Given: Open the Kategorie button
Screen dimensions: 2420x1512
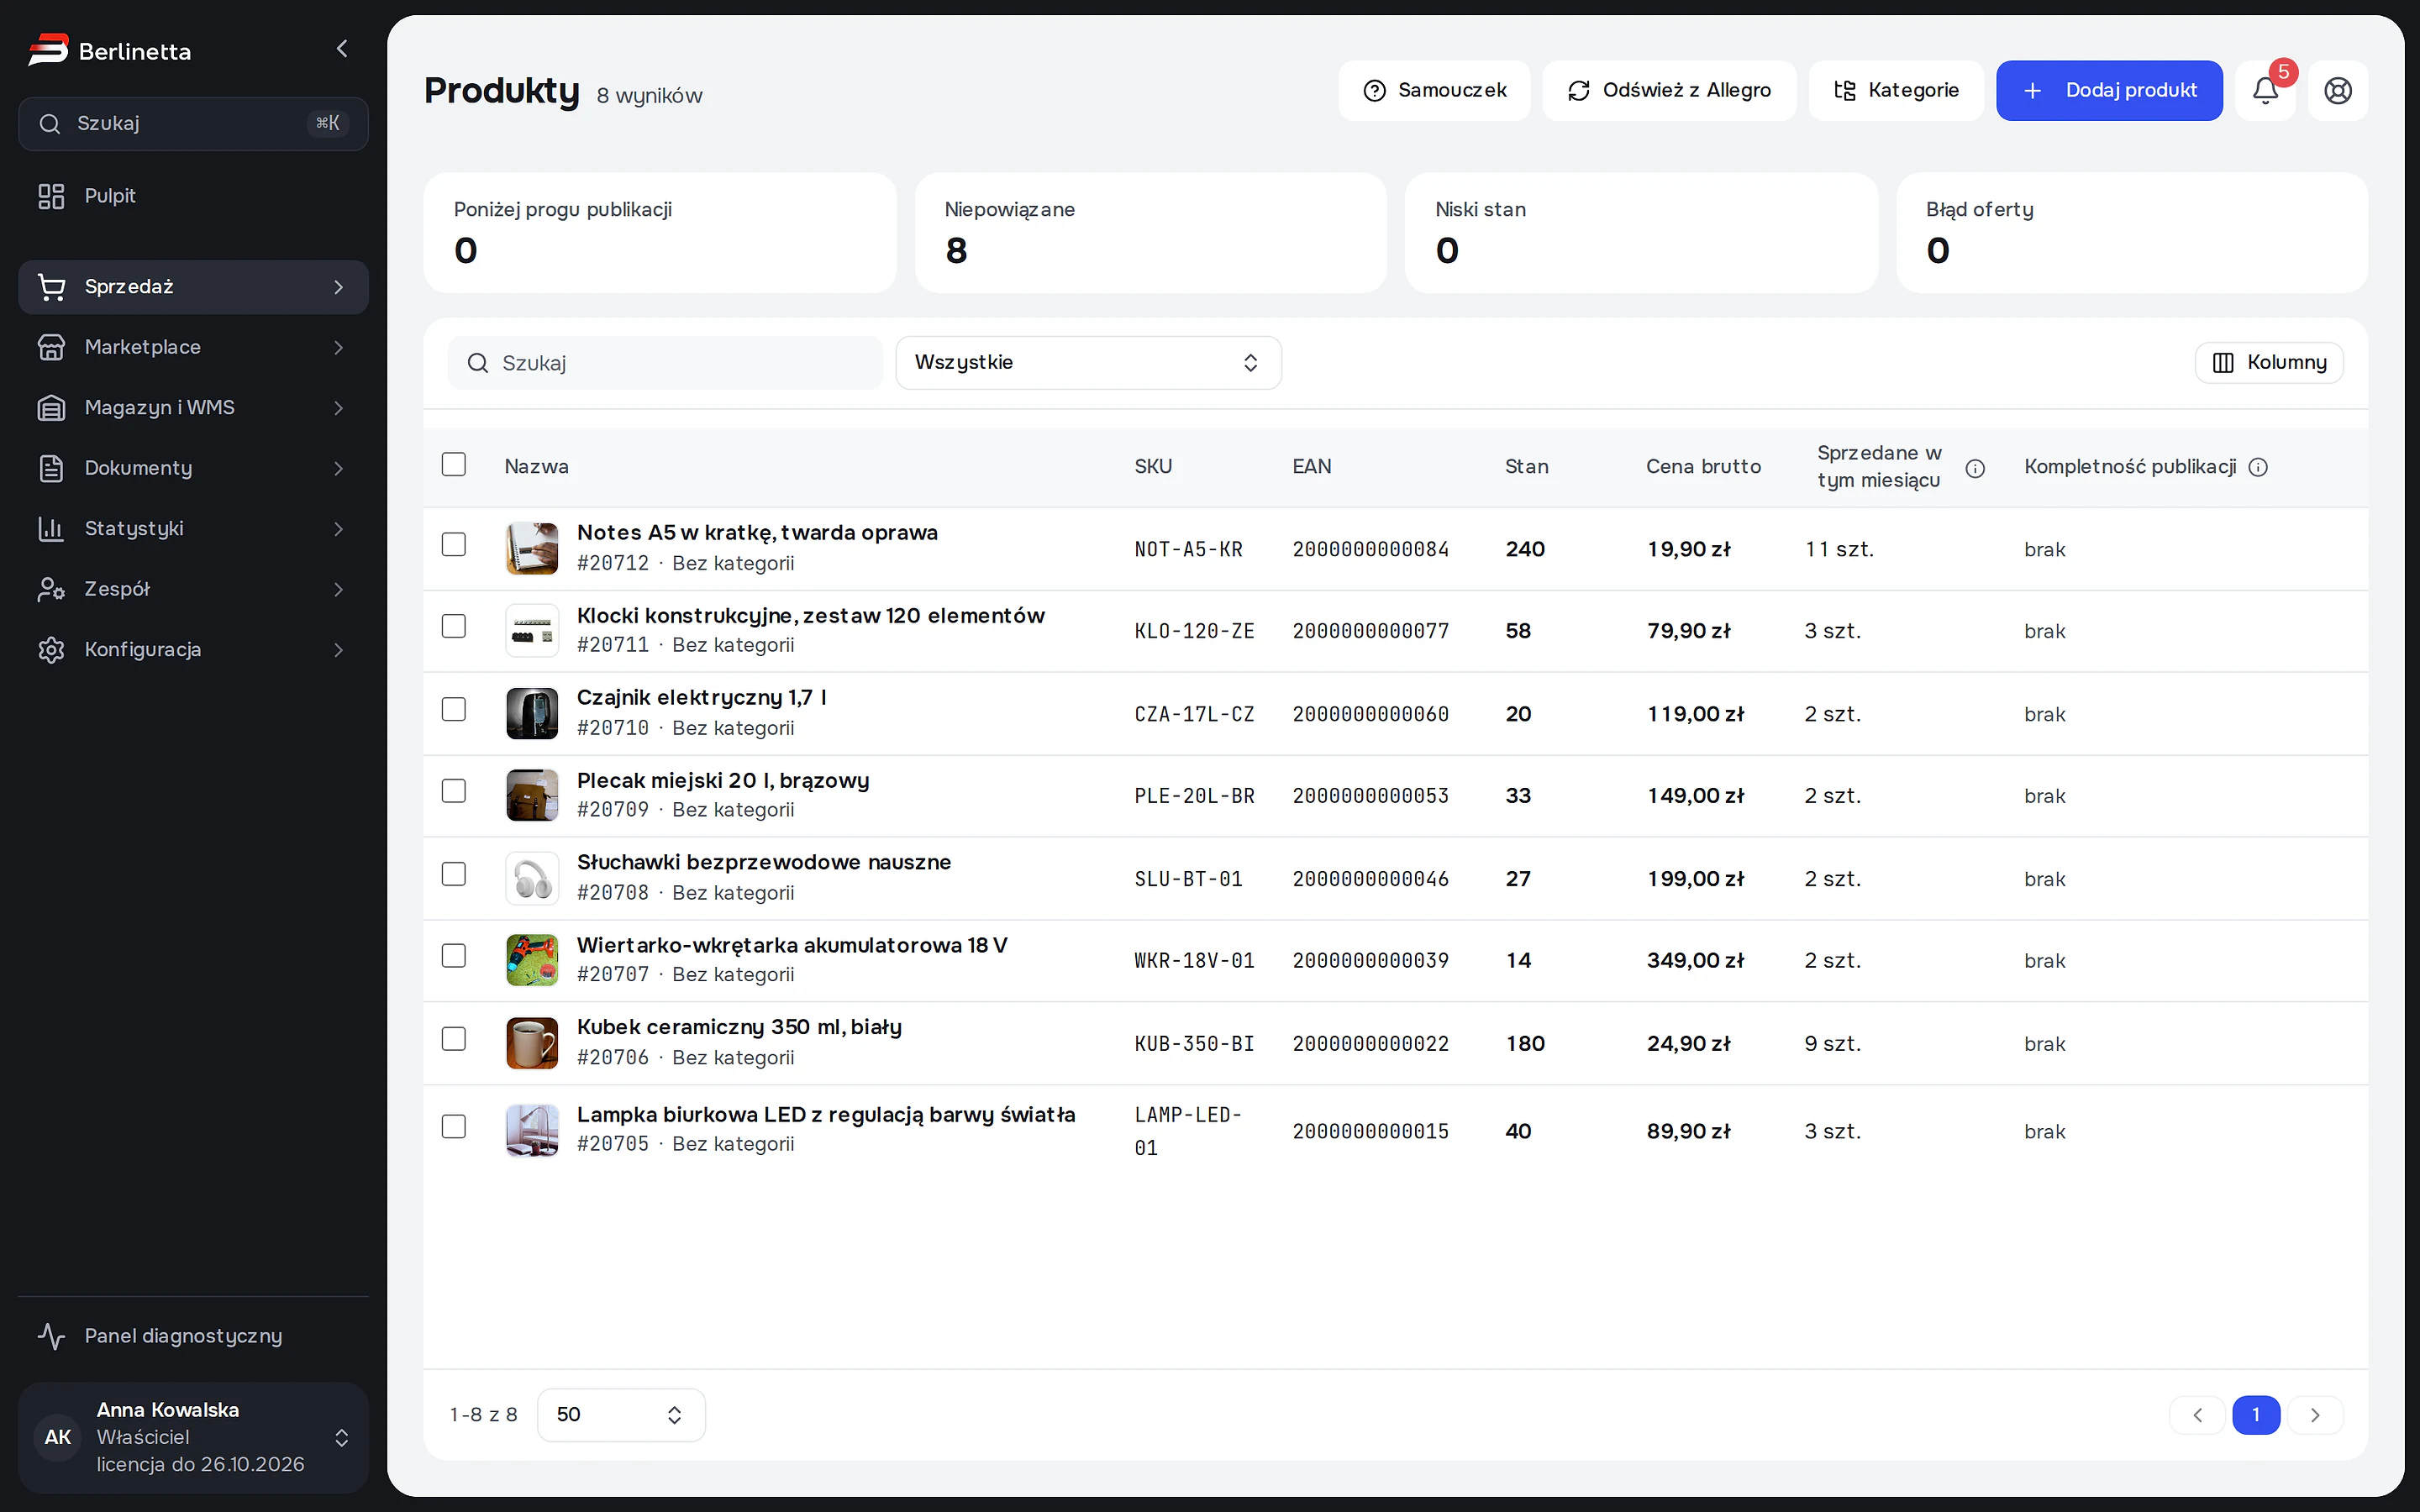Looking at the screenshot, I should (1896, 91).
